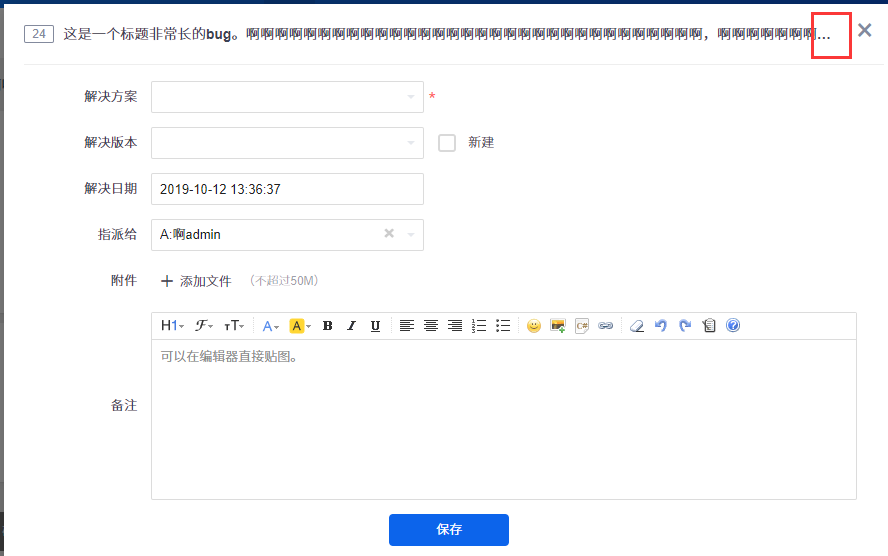Insert a code block
The width and height of the screenshot is (888, 556).
582,326
